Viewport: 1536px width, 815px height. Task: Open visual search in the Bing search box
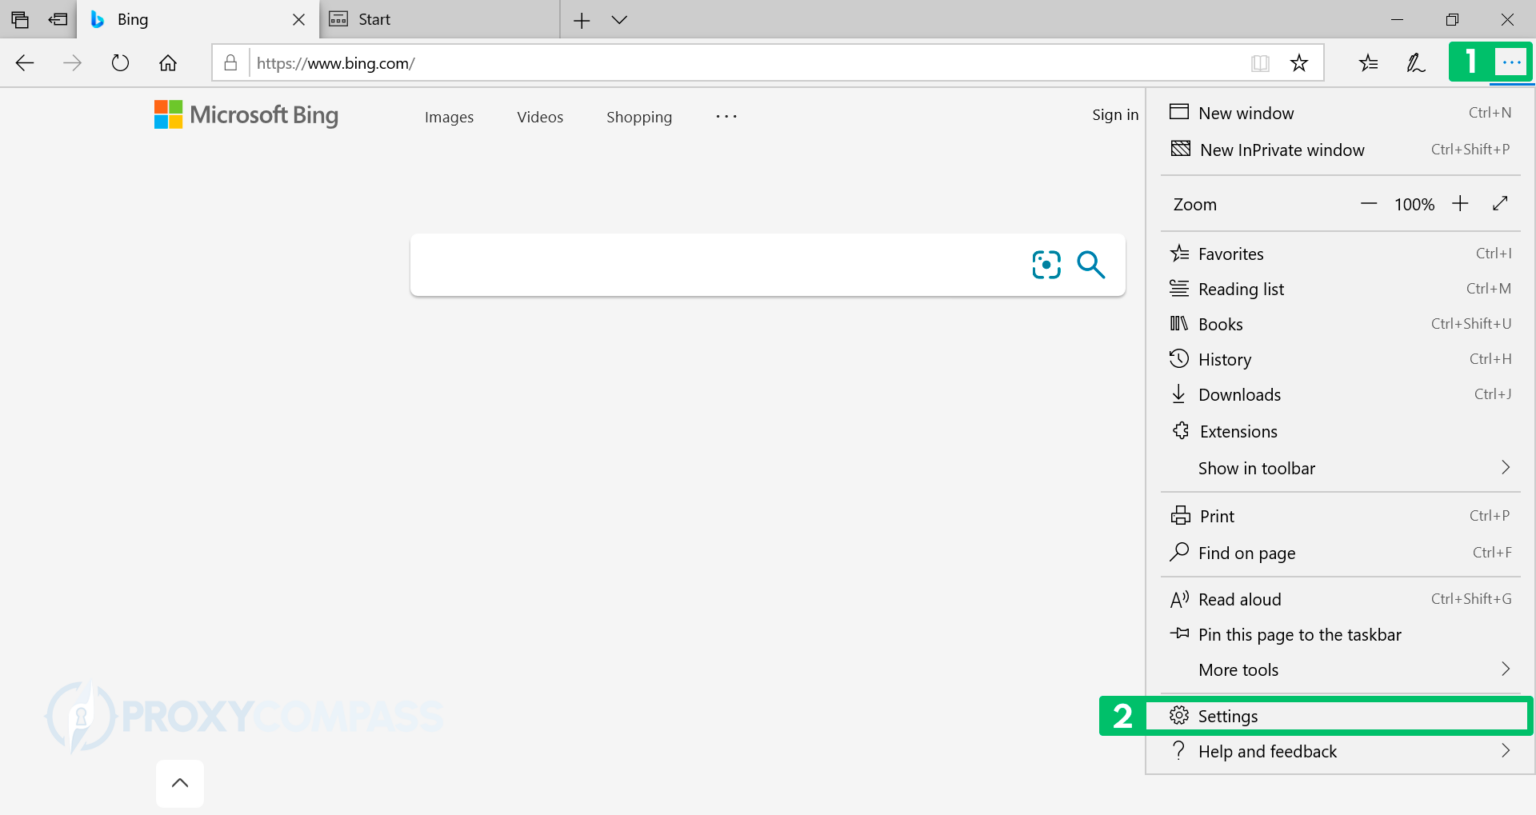[1046, 264]
